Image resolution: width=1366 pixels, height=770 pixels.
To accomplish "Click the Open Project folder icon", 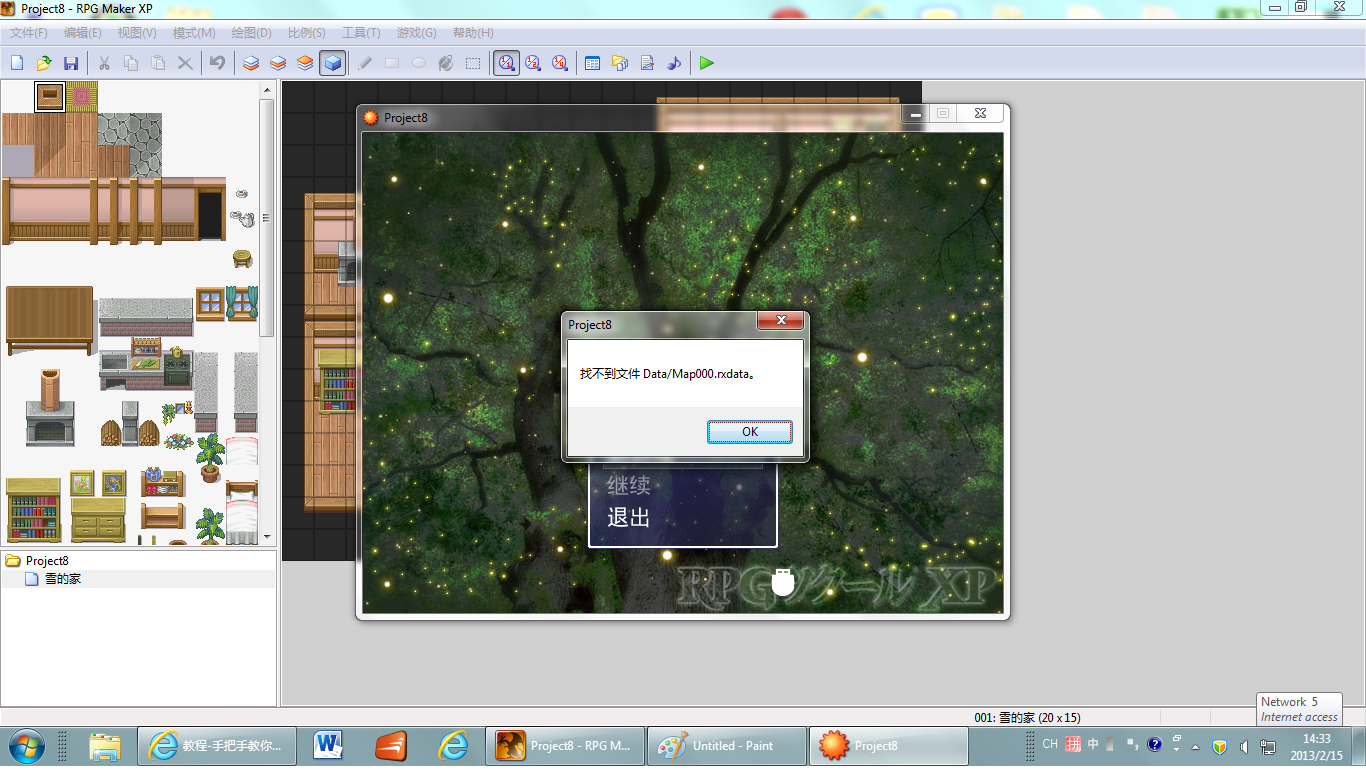I will [x=44, y=63].
